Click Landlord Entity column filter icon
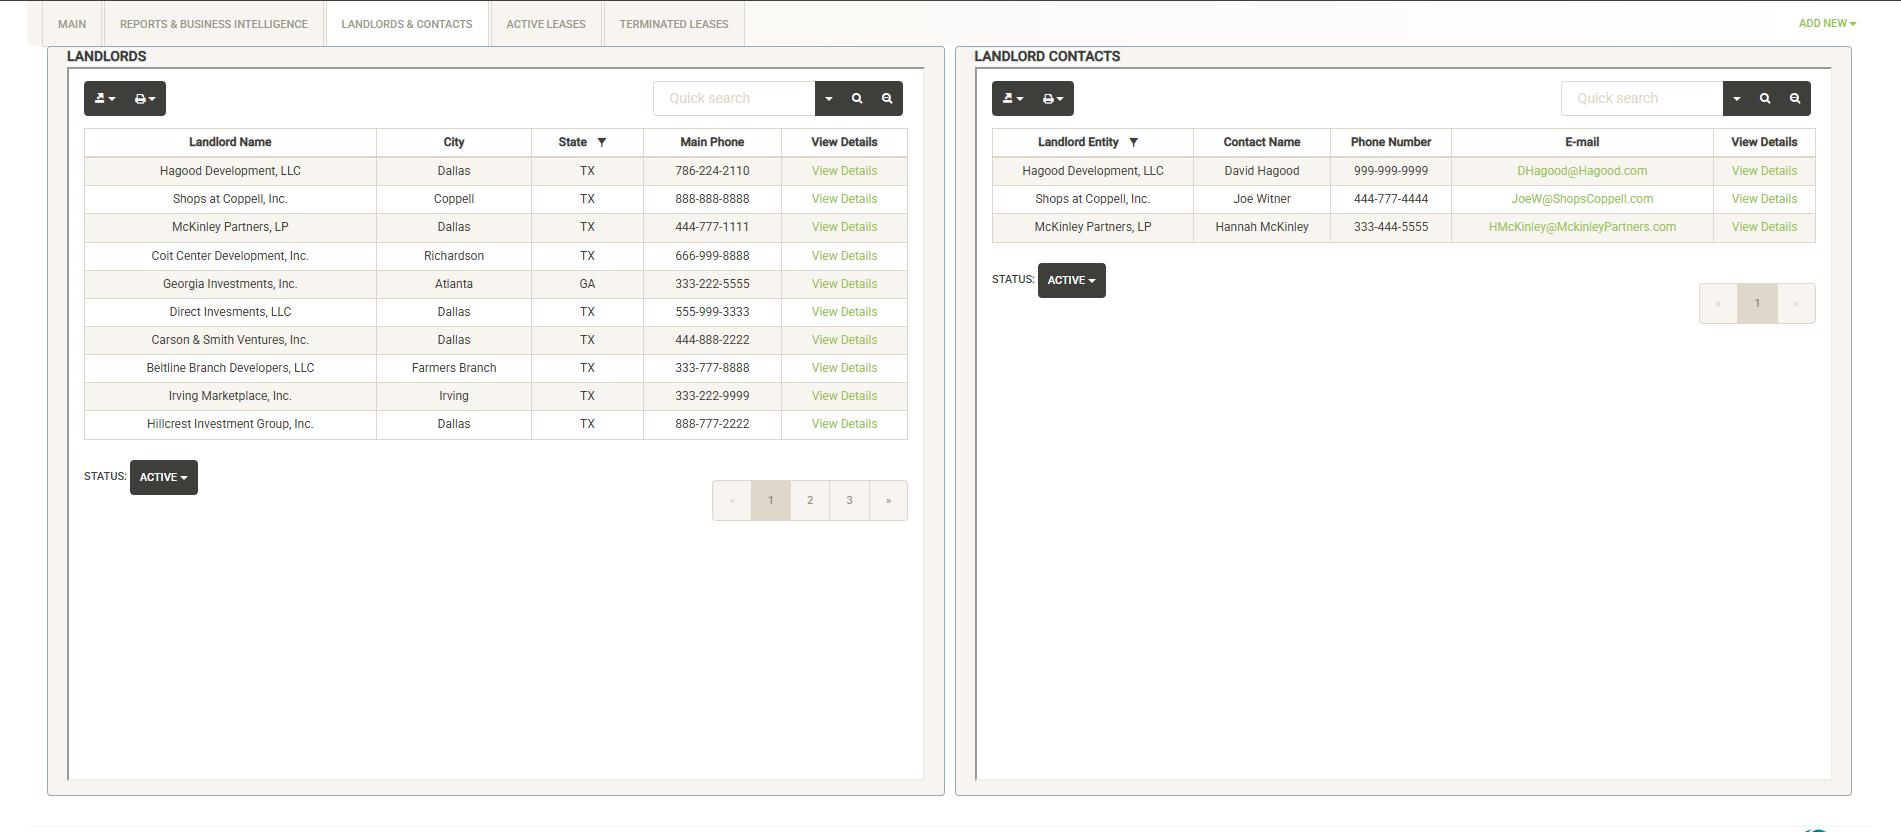 (x=1133, y=142)
